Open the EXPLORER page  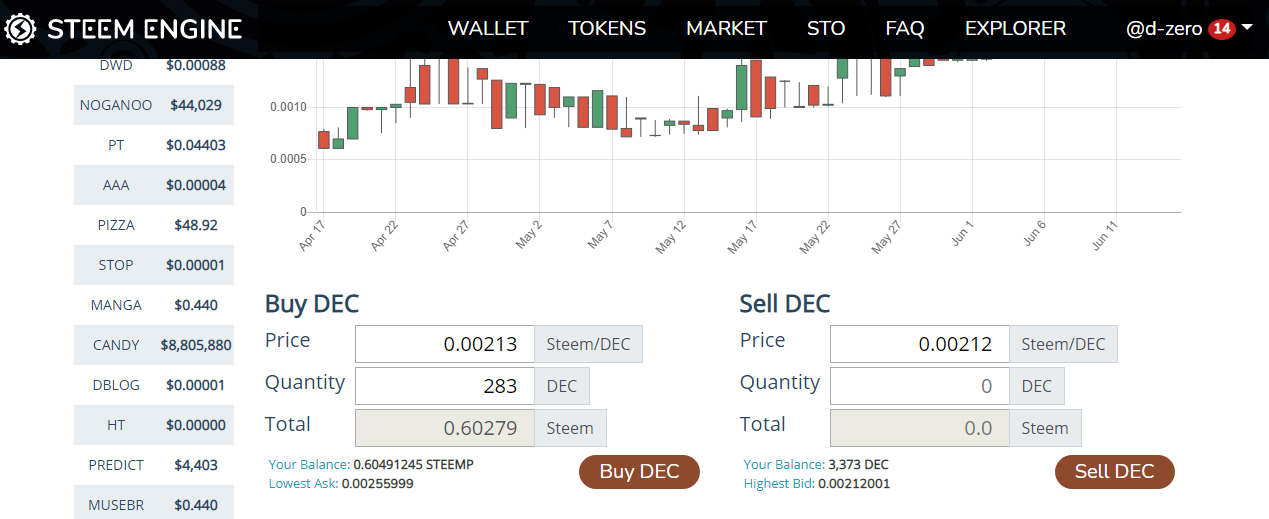1015,29
